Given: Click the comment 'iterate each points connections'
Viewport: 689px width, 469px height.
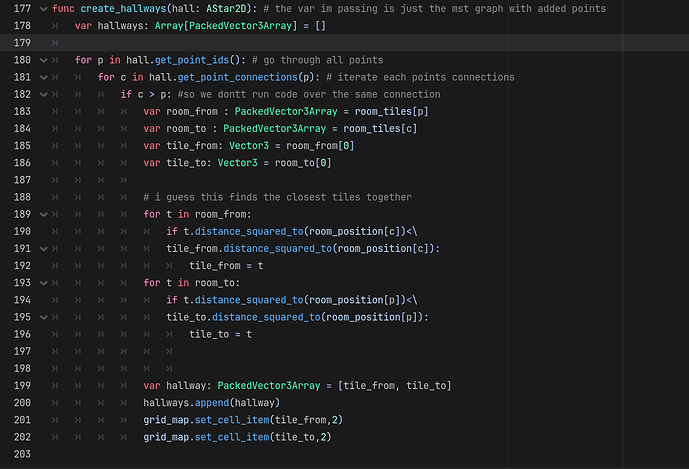Looking at the screenshot, I should point(421,77).
